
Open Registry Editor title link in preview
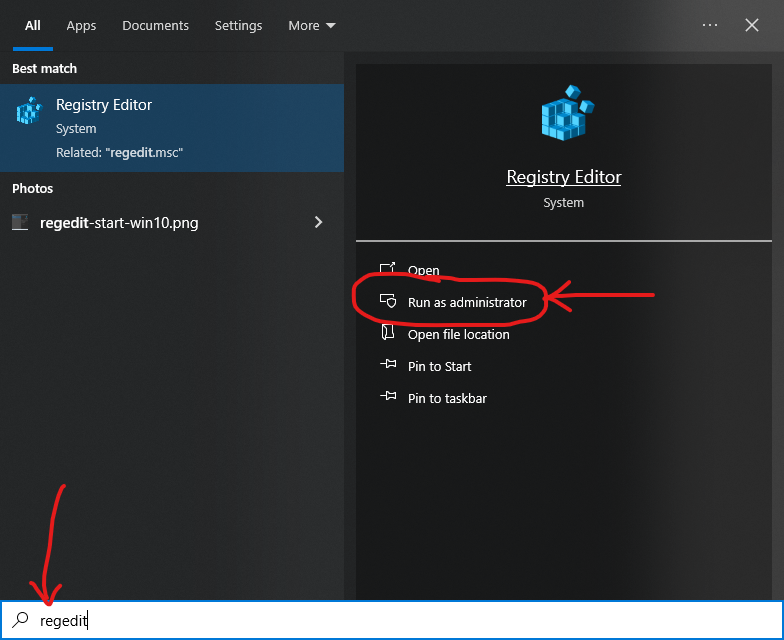tap(564, 177)
